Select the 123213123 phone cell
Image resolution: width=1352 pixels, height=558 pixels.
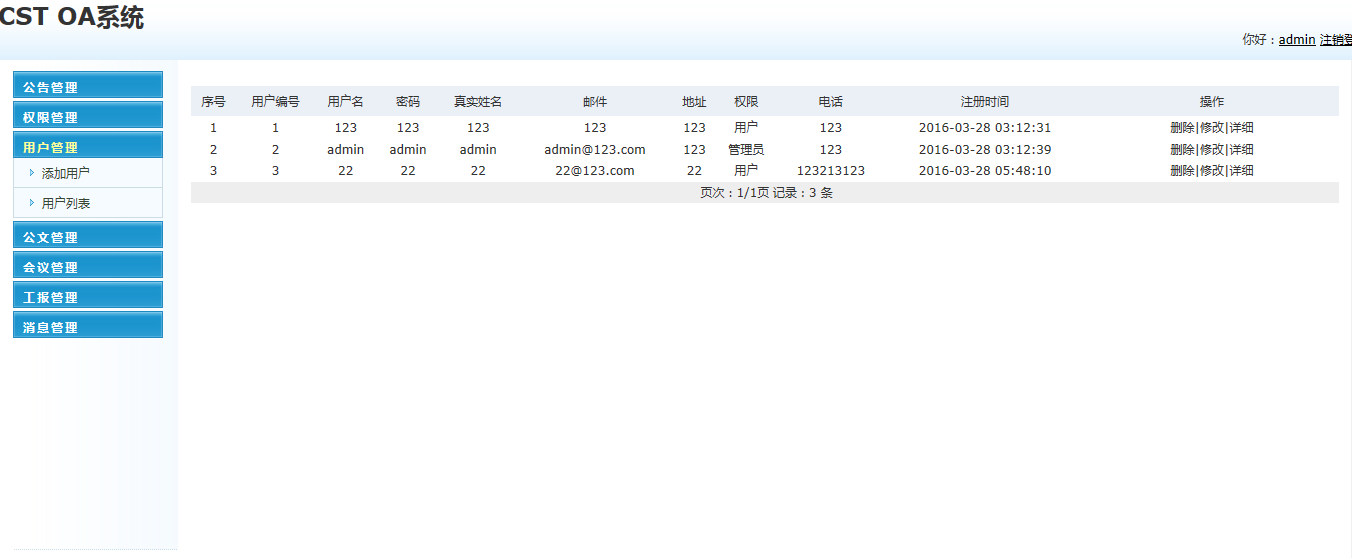[831, 171]
